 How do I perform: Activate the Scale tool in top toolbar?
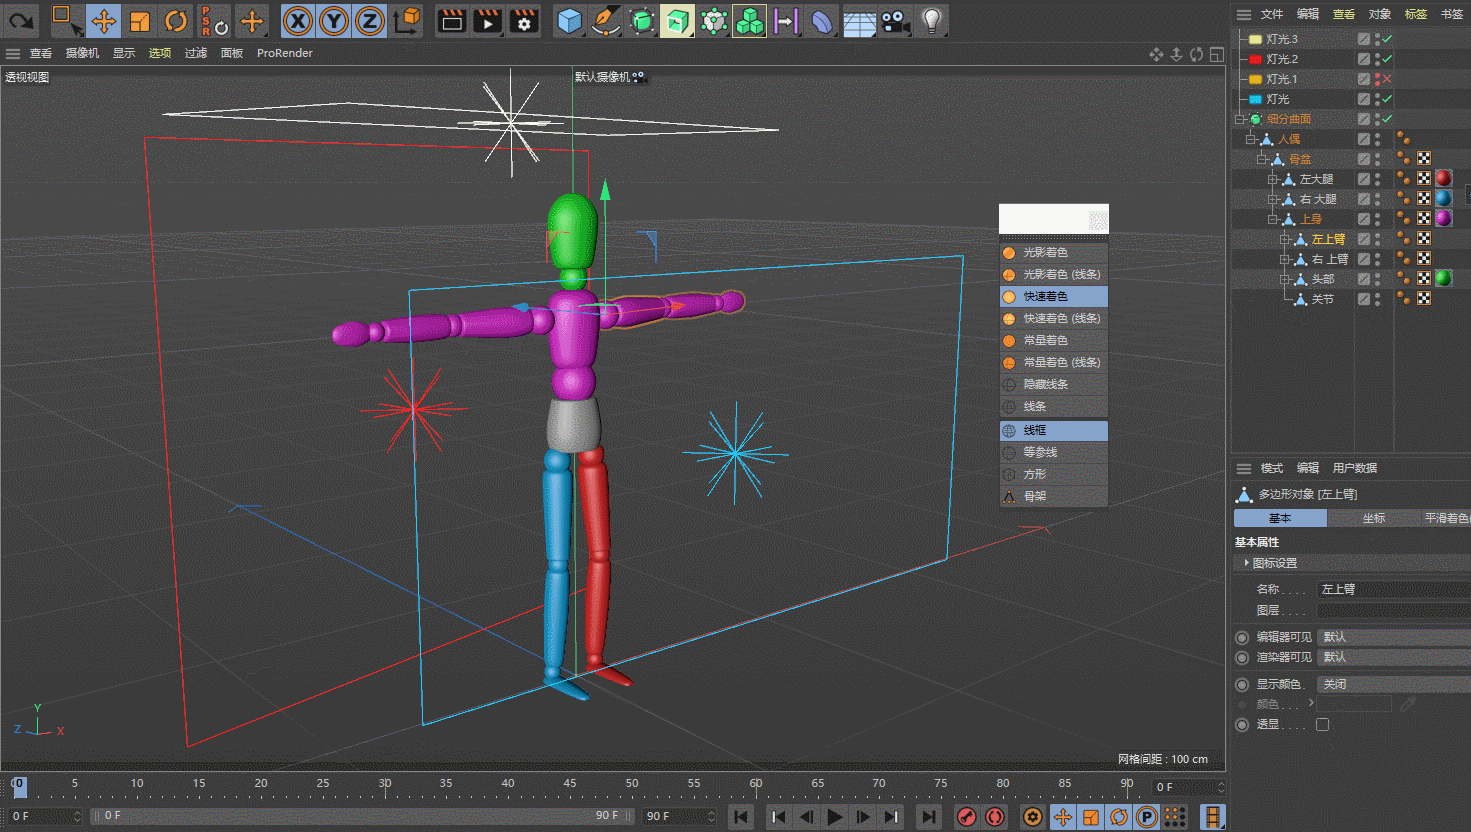(x=140, y=20)
